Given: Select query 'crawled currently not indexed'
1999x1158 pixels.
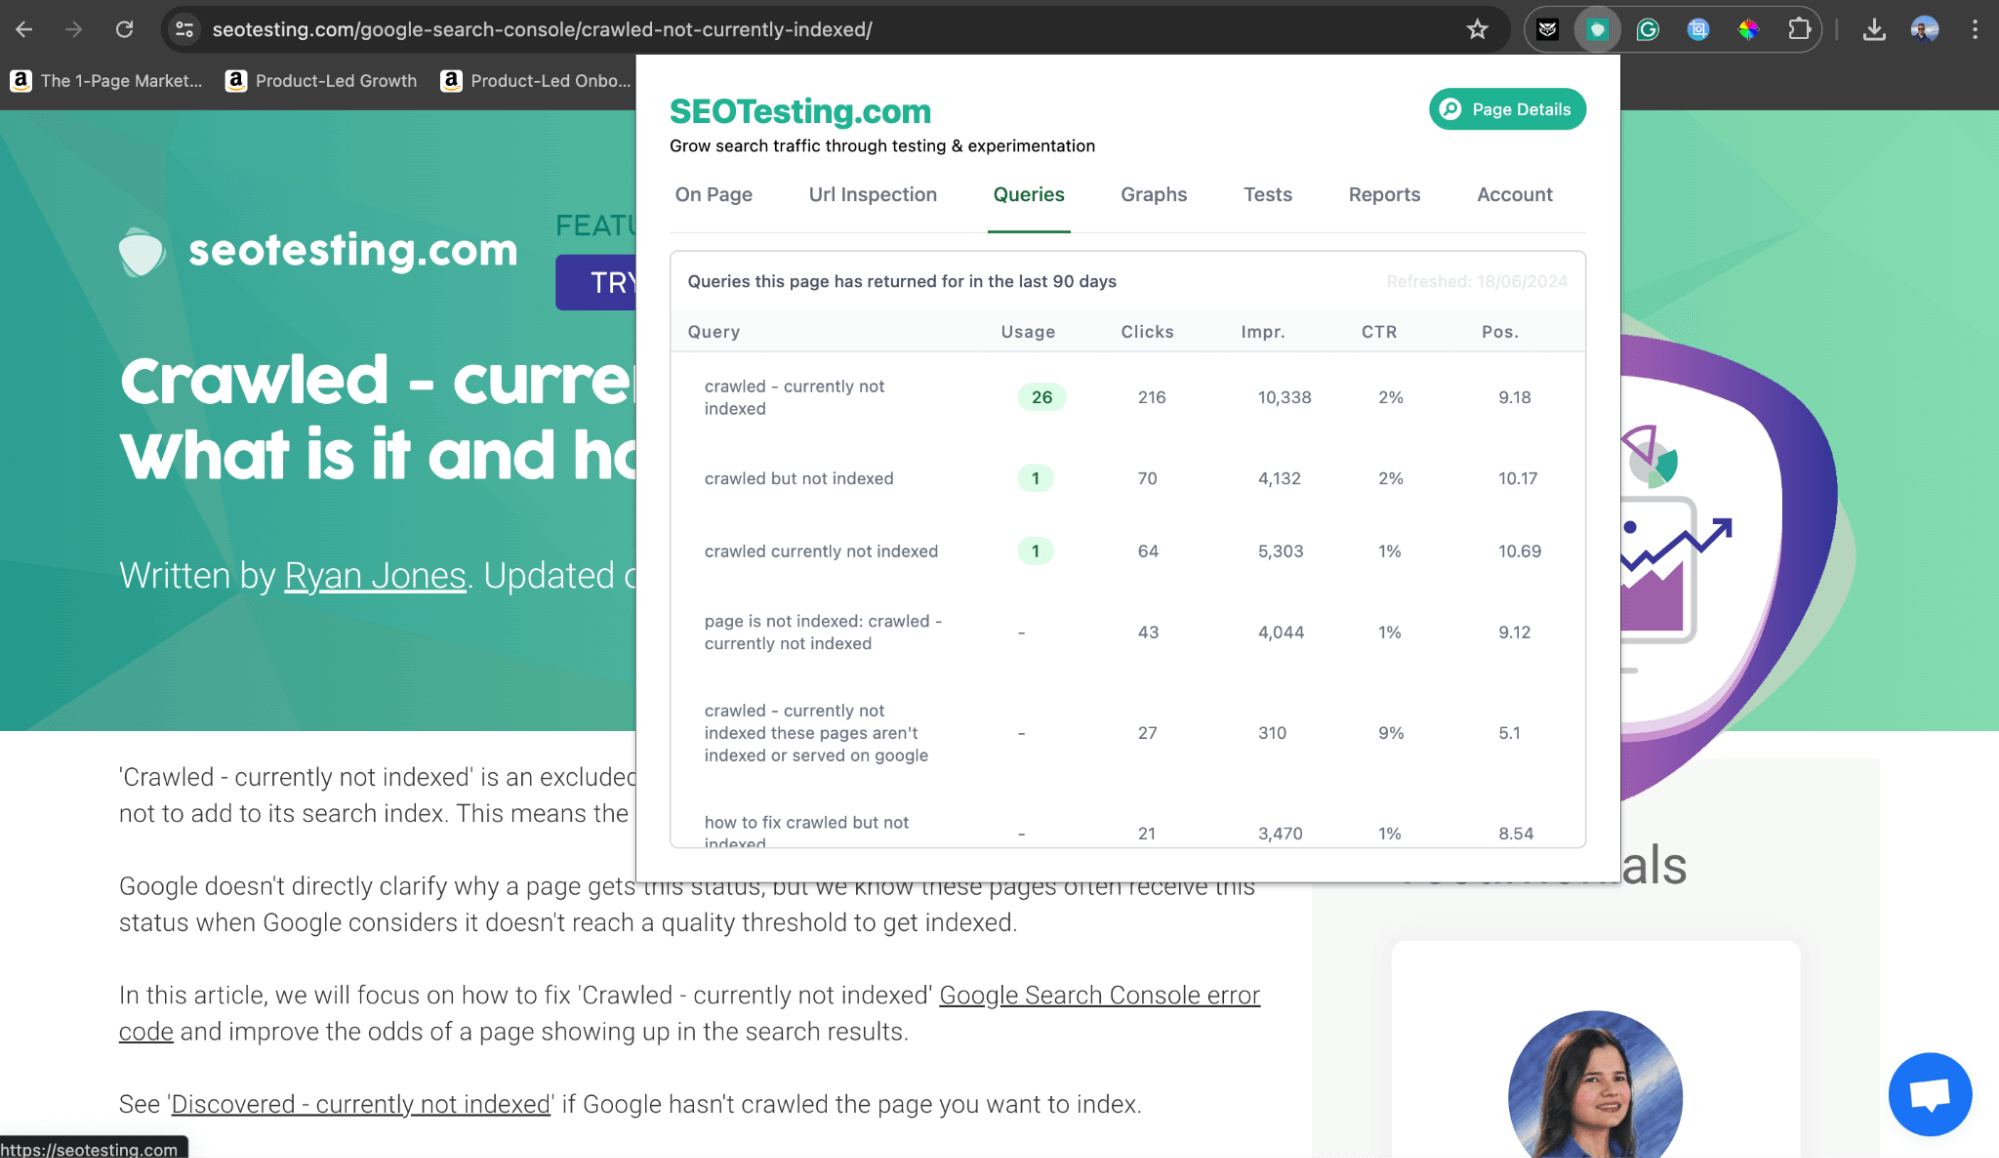Looking at the screenshot, I should [x=820, y=551].
